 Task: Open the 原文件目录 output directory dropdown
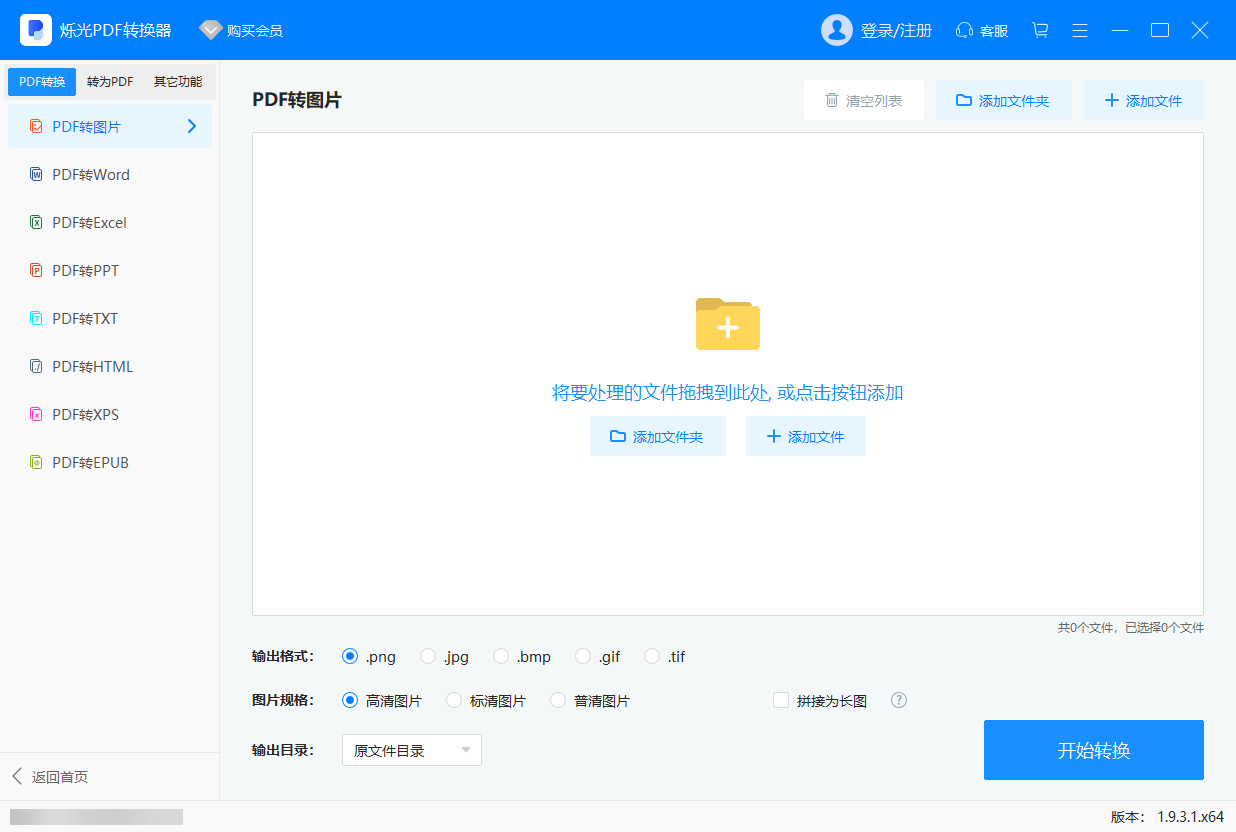pos(412,750)
